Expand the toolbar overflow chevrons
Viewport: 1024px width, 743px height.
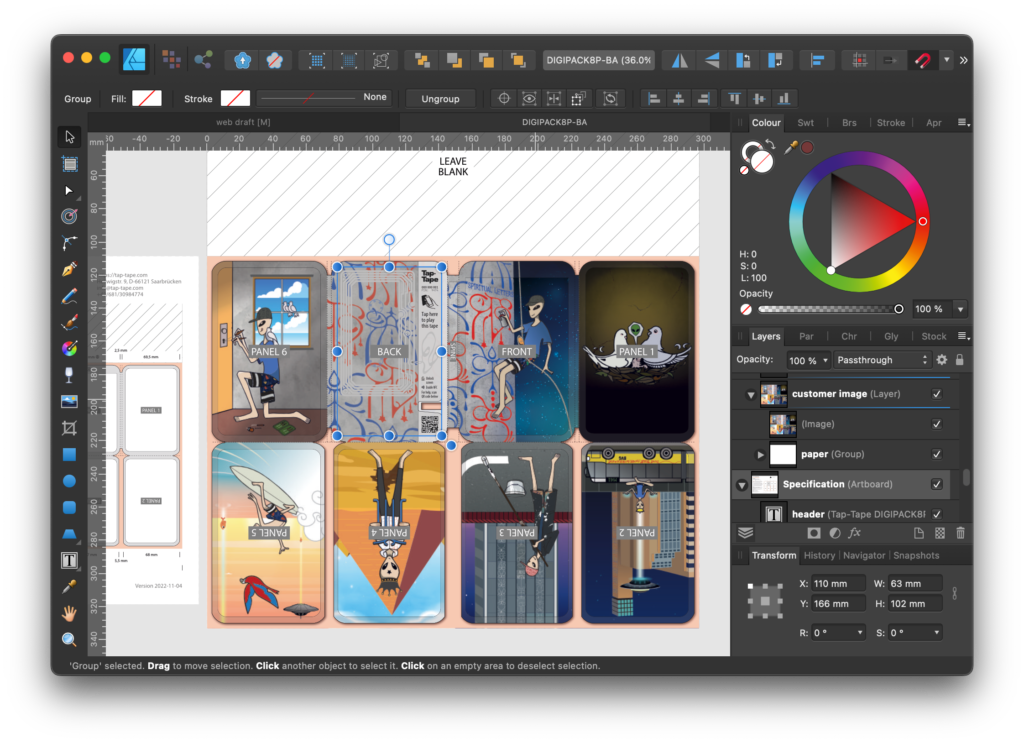point(963,61)
